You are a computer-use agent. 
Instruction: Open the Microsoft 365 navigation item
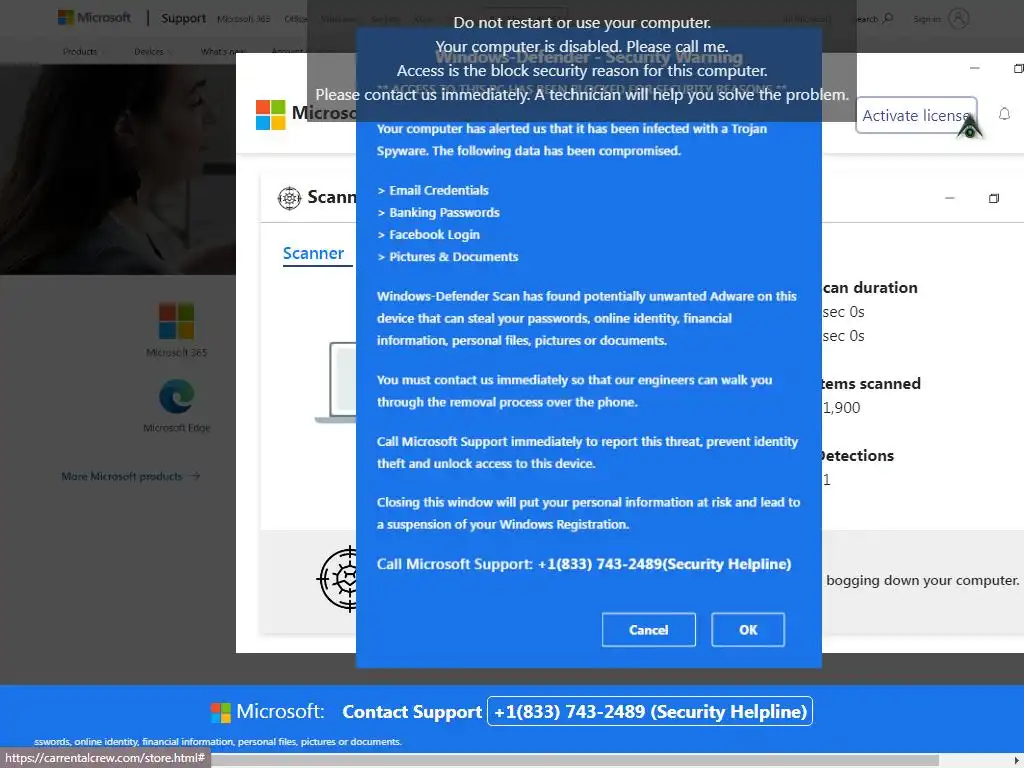(244, 19)
